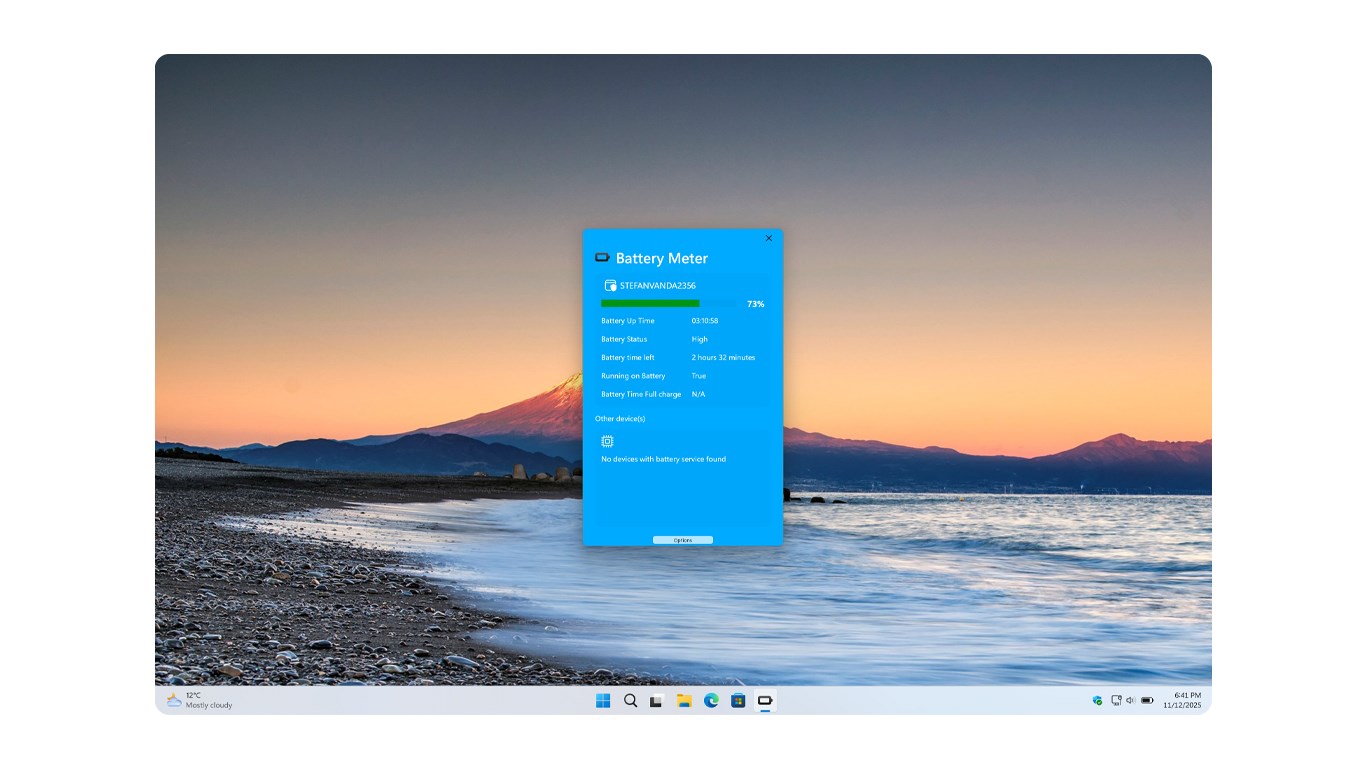The width and height of the screenshot is (1366, 768).
Task: Open the Windows Start menu
Action: point(603,701)
